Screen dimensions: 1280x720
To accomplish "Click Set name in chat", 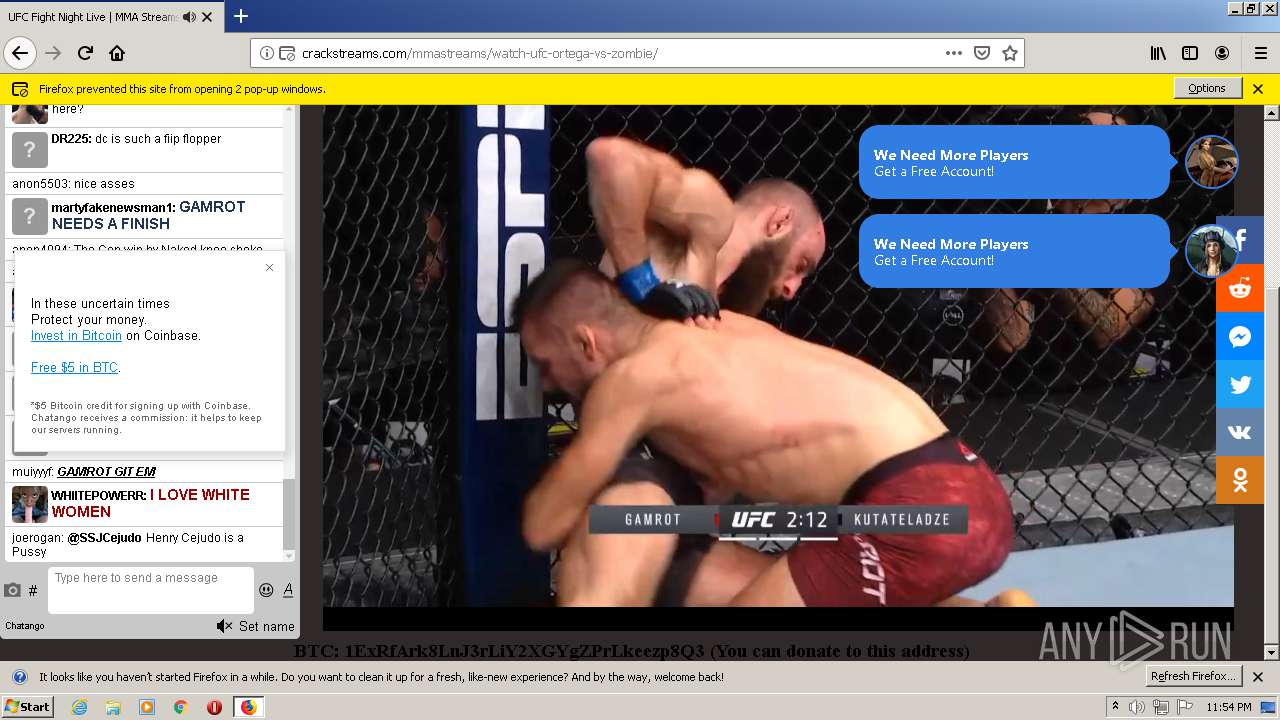I will pos(266,626).
